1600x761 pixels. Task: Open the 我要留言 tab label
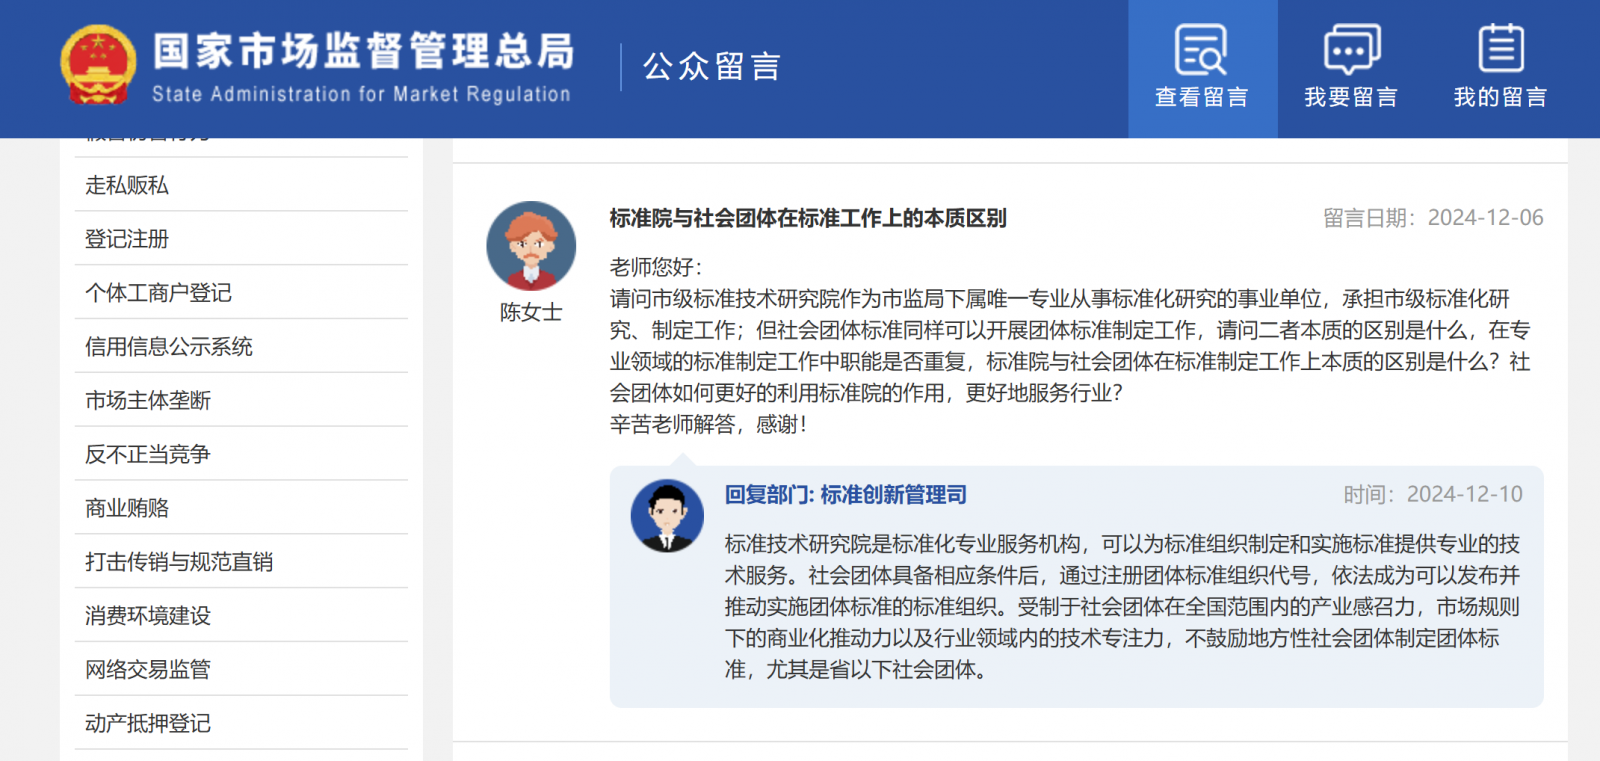tap(1351, 97)
